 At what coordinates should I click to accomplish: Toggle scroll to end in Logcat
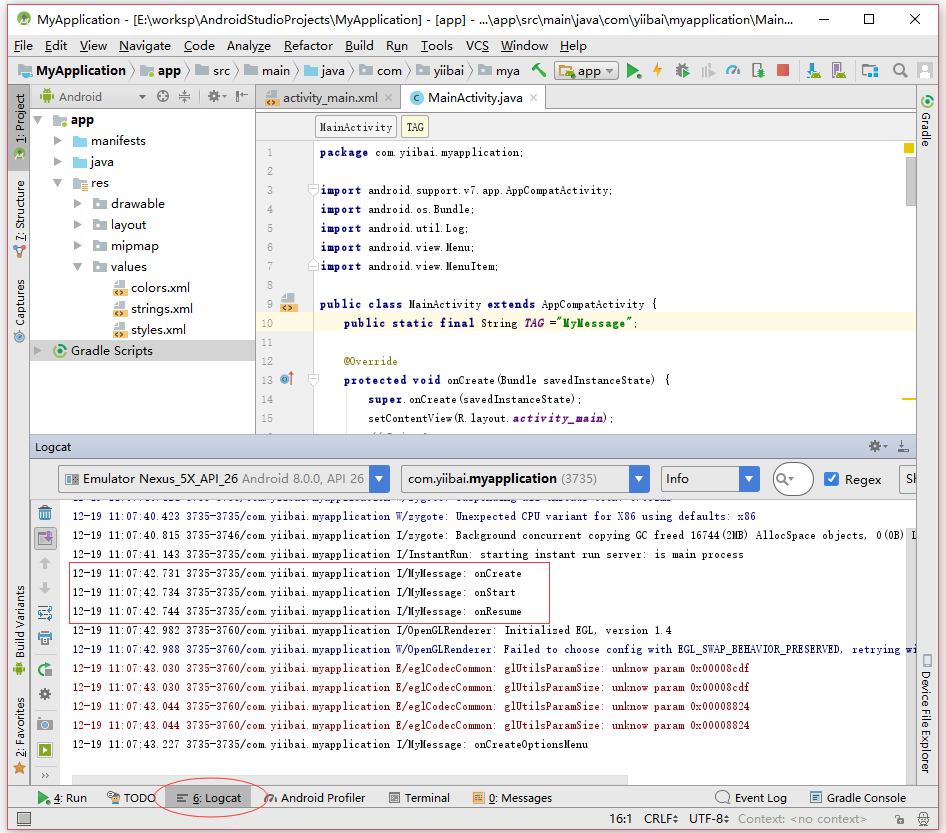pos(45,538)
